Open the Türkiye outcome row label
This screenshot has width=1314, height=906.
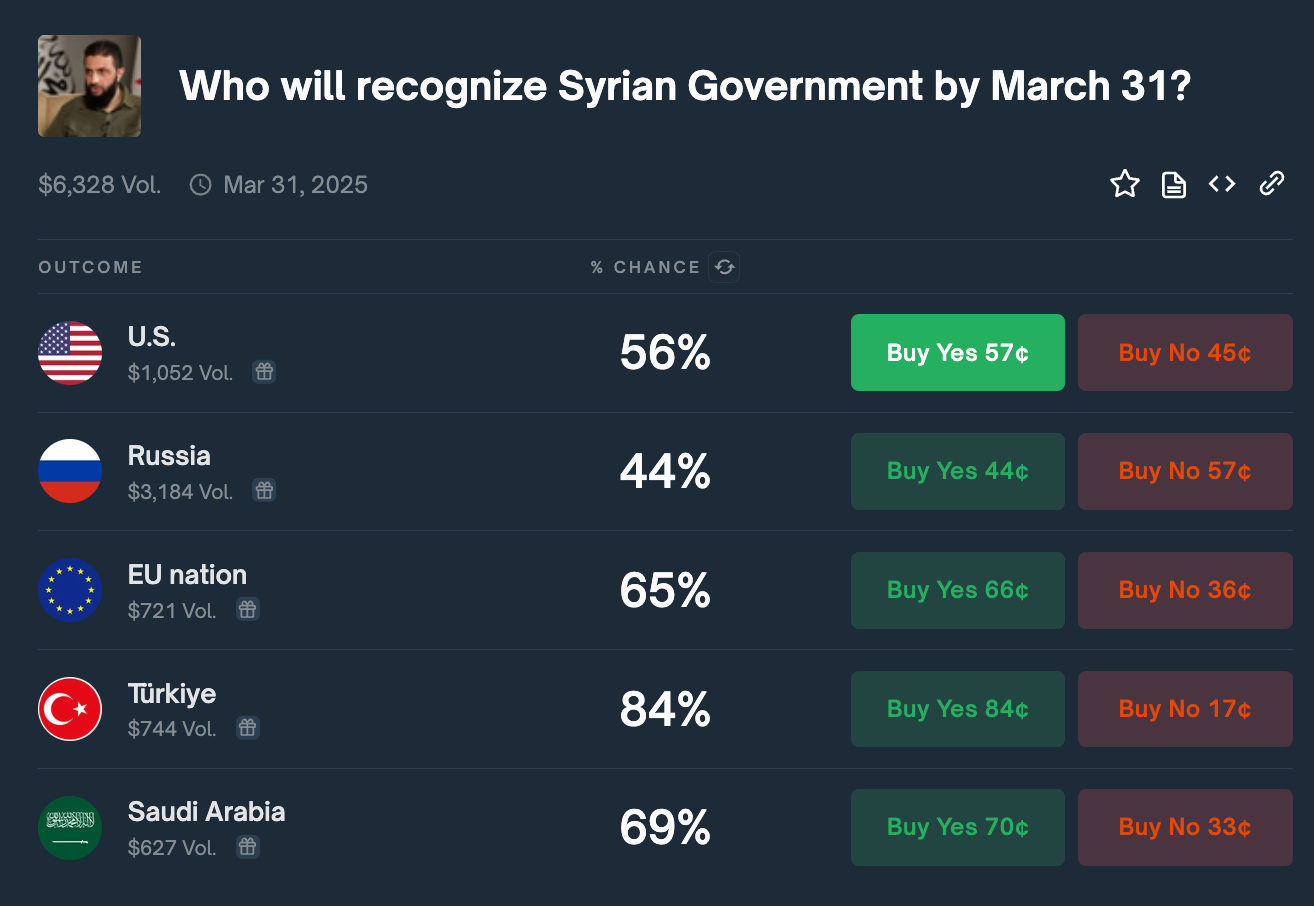172,693
